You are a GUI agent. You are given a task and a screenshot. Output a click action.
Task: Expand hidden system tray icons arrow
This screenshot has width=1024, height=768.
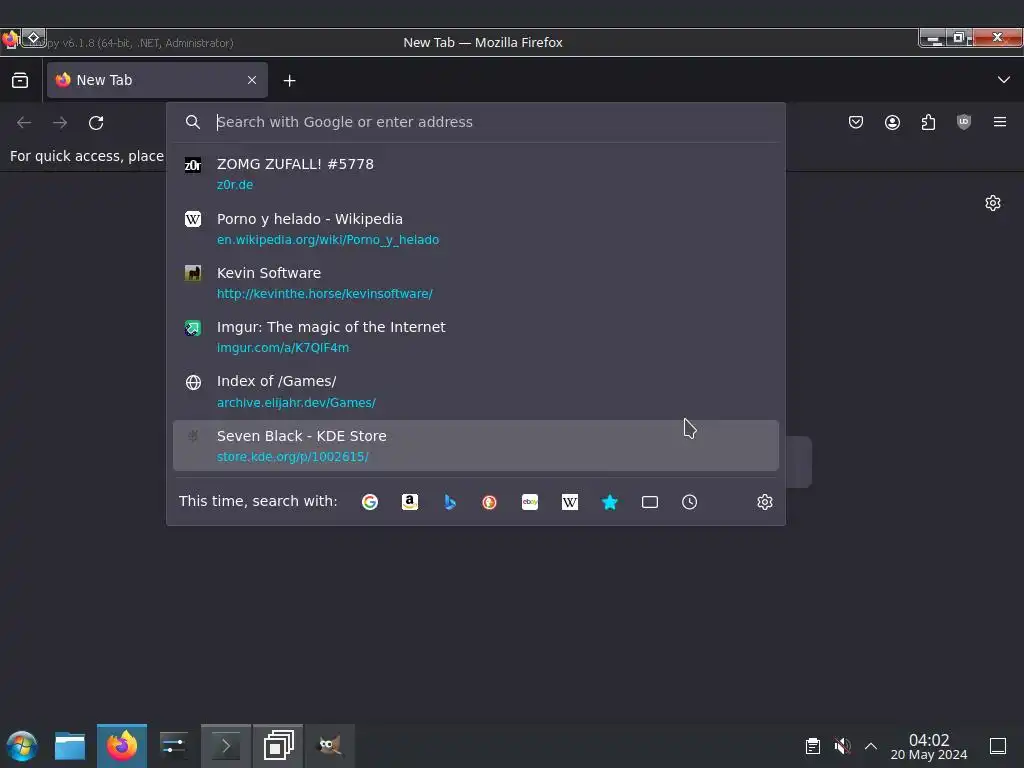coord(871,746)
